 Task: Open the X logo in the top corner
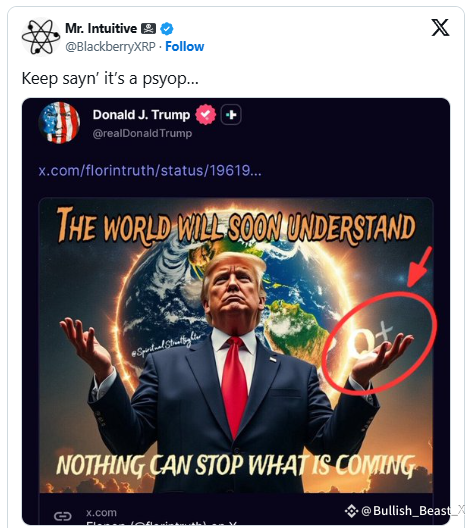pos(440,27)
